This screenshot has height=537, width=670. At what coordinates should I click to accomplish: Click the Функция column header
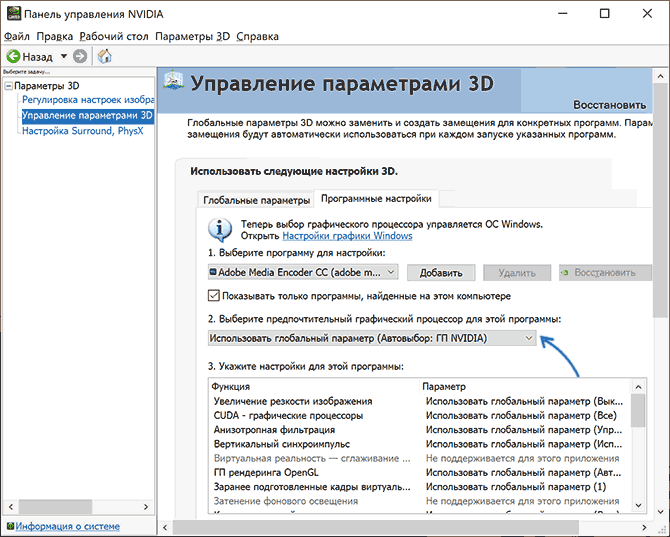(231, 387)
